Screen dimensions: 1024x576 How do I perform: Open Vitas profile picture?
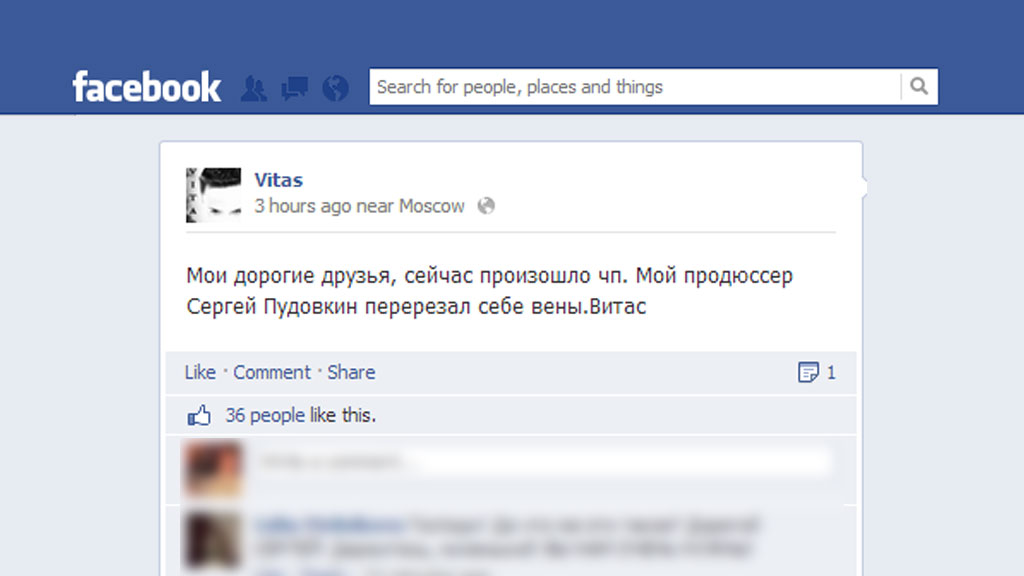tap(214, 195)
